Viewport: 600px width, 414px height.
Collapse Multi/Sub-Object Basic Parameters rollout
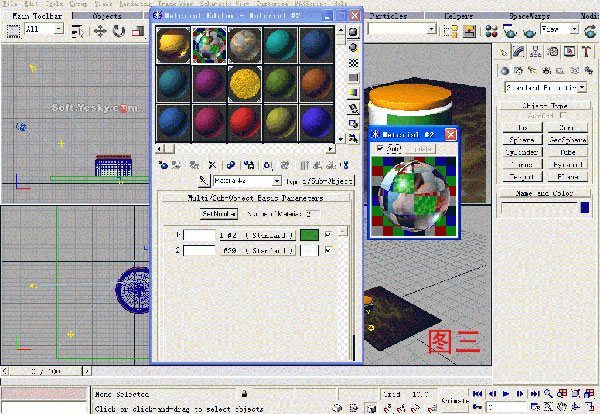[255, 198]
